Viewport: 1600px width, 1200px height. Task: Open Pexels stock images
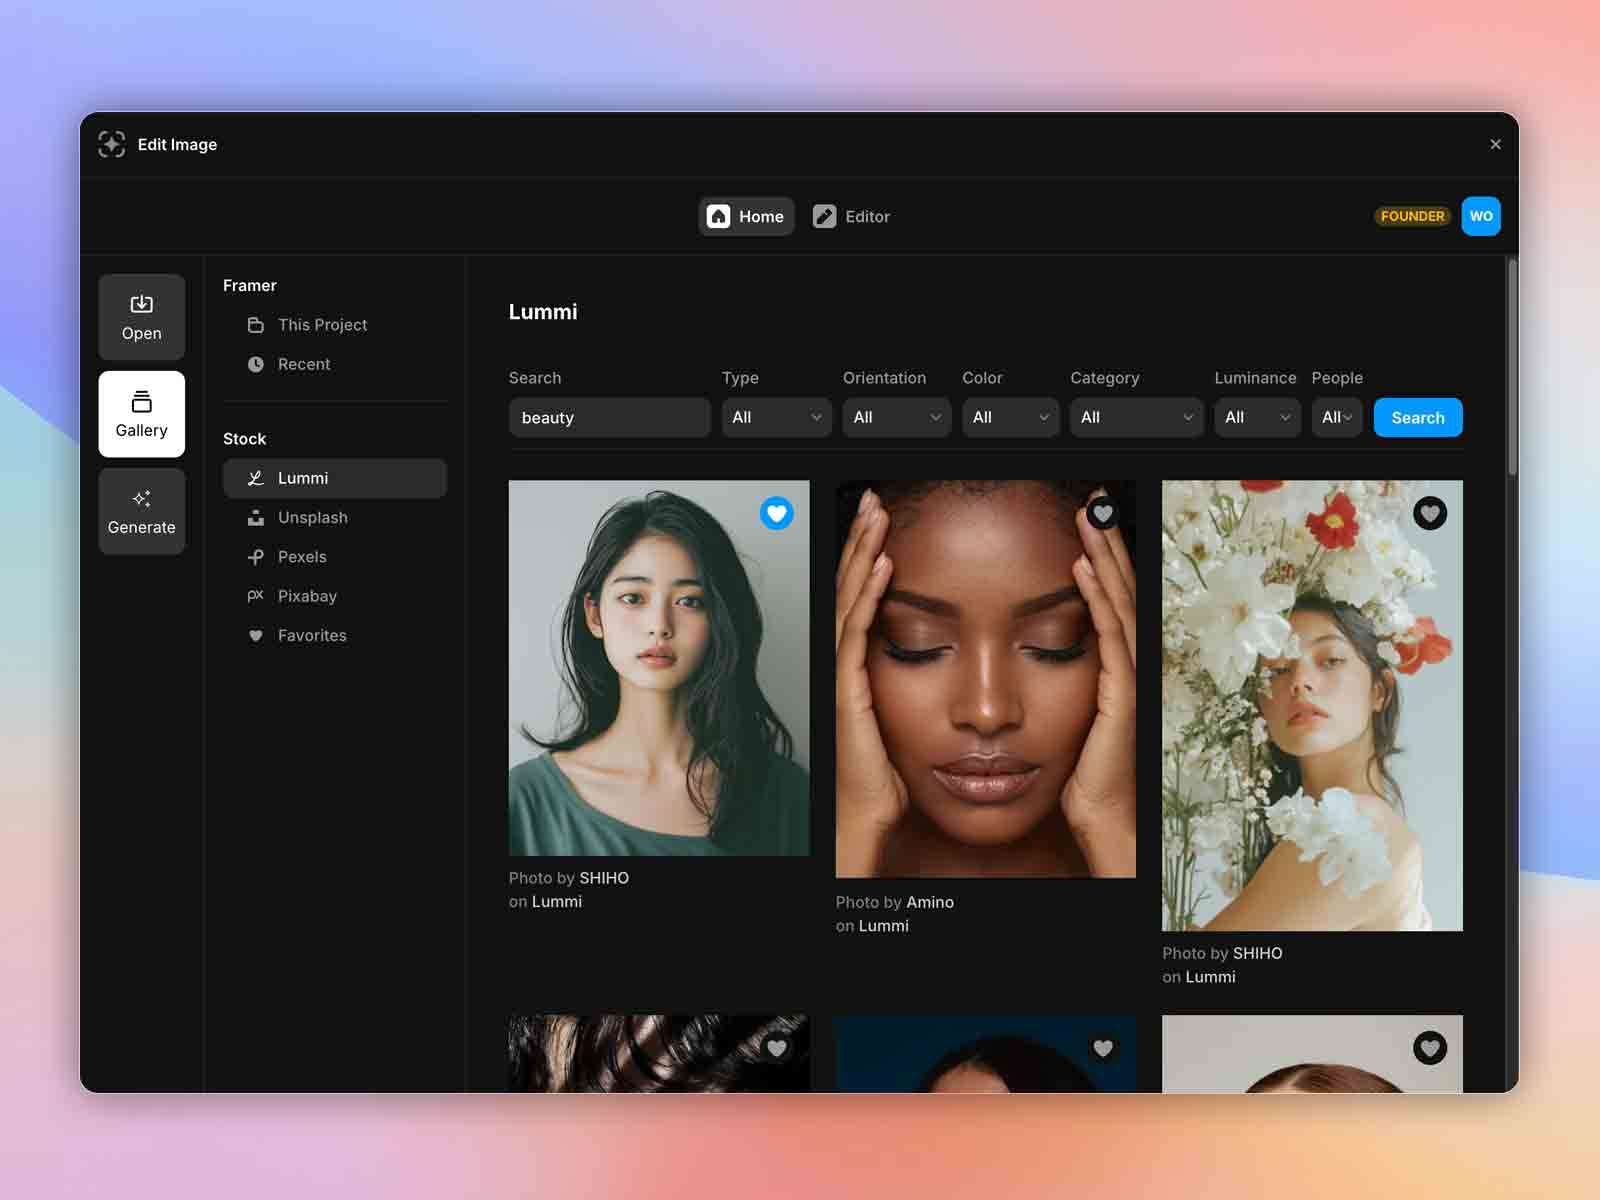256,556
